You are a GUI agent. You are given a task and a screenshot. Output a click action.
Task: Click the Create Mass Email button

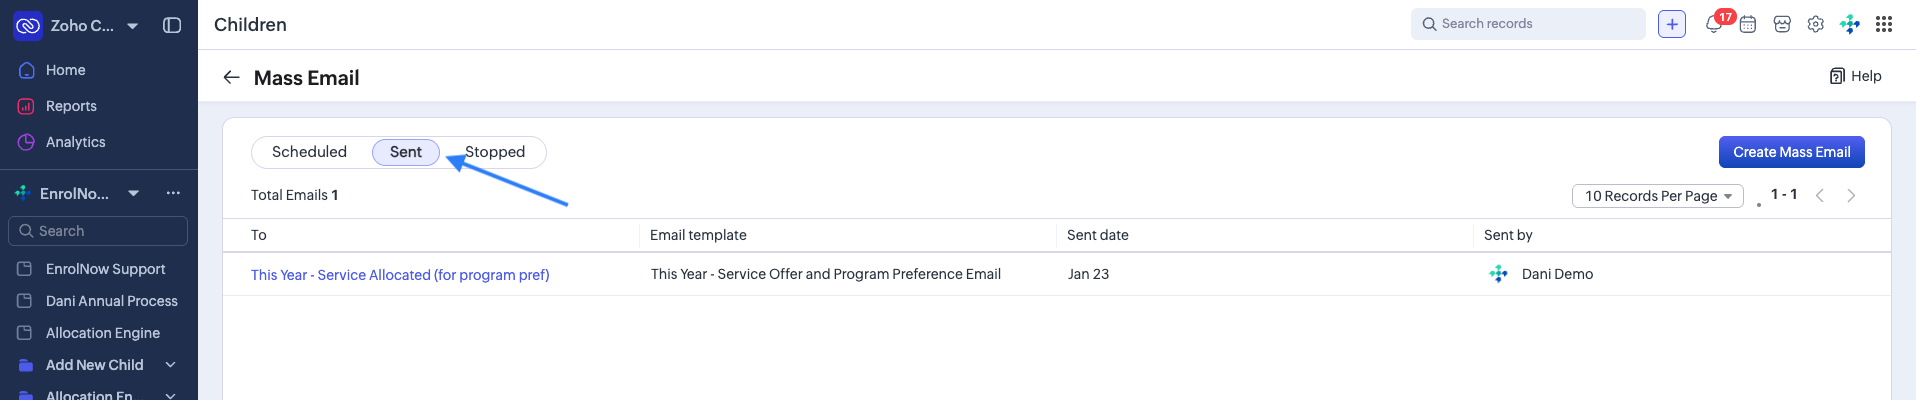click(x=1792, y=152)
